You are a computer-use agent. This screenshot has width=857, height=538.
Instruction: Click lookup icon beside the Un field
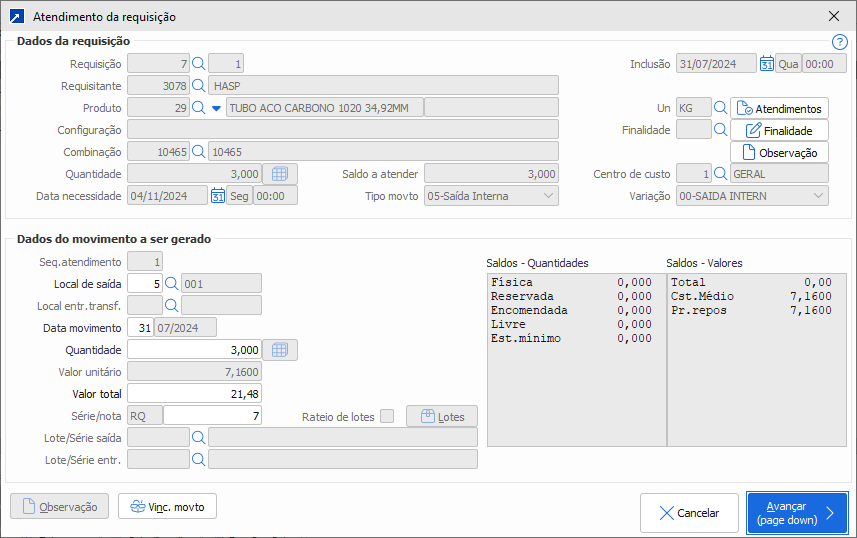point(720,108)
